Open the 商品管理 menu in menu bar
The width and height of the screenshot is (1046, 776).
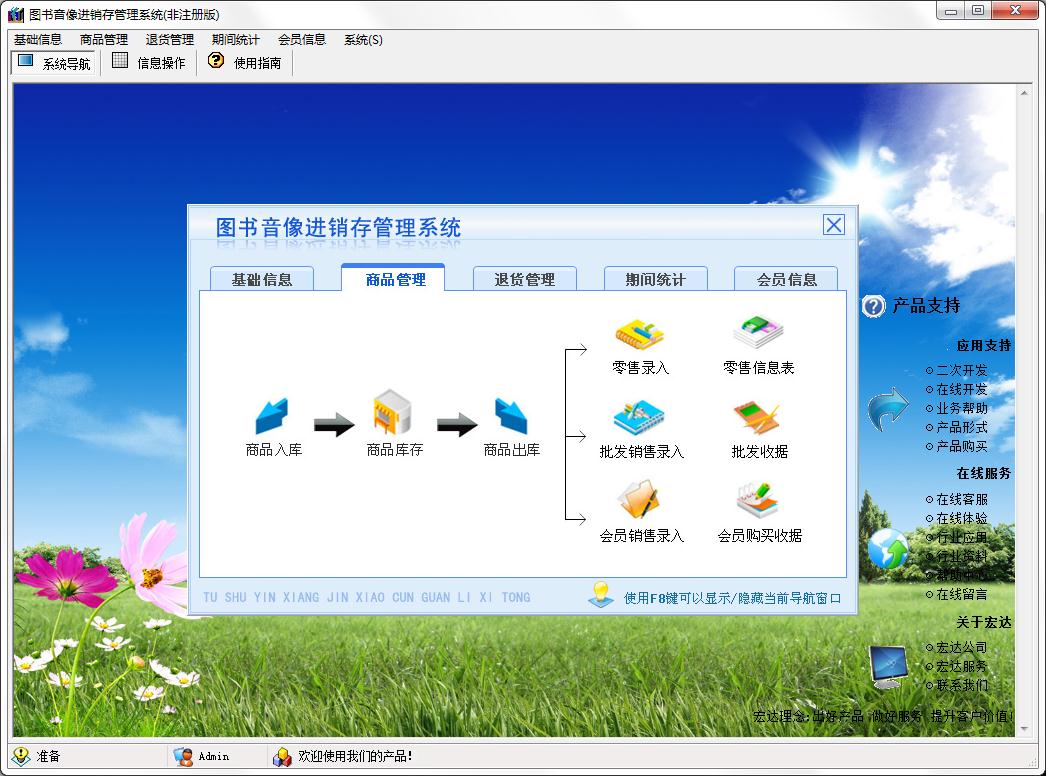[103, 39]
